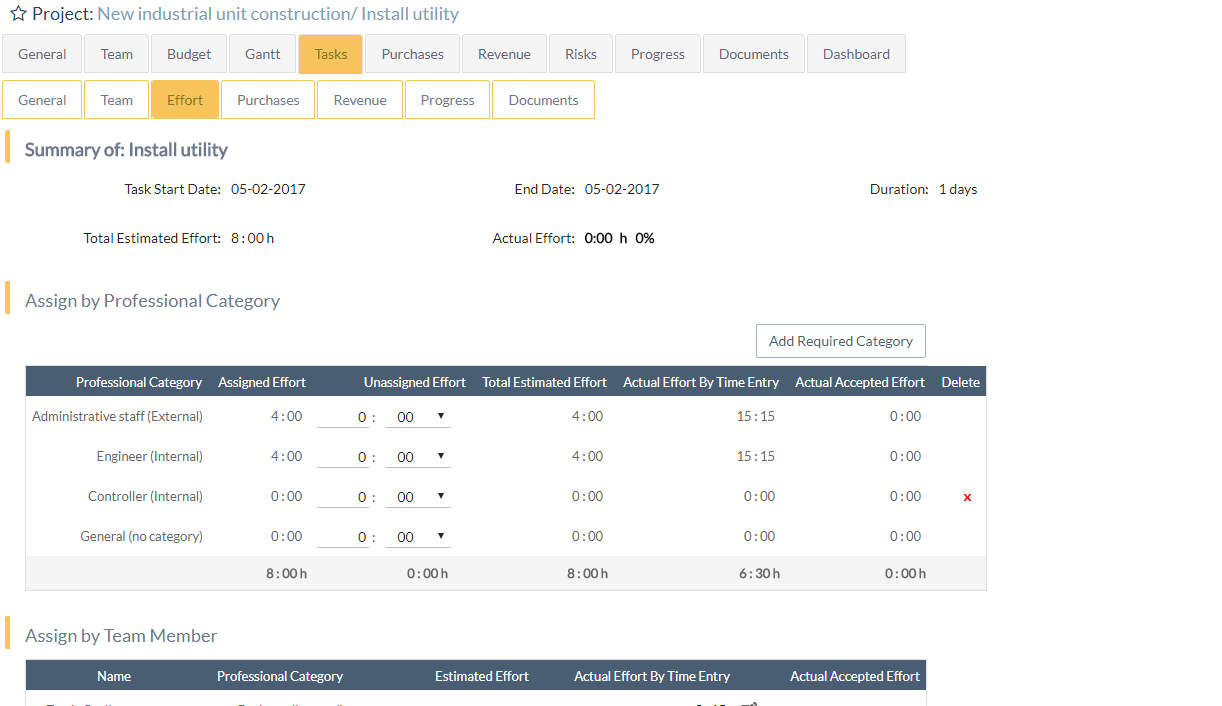The image size is (1222, 706).
Task: Click the Add Required Category button
Action: coord(840,340)
